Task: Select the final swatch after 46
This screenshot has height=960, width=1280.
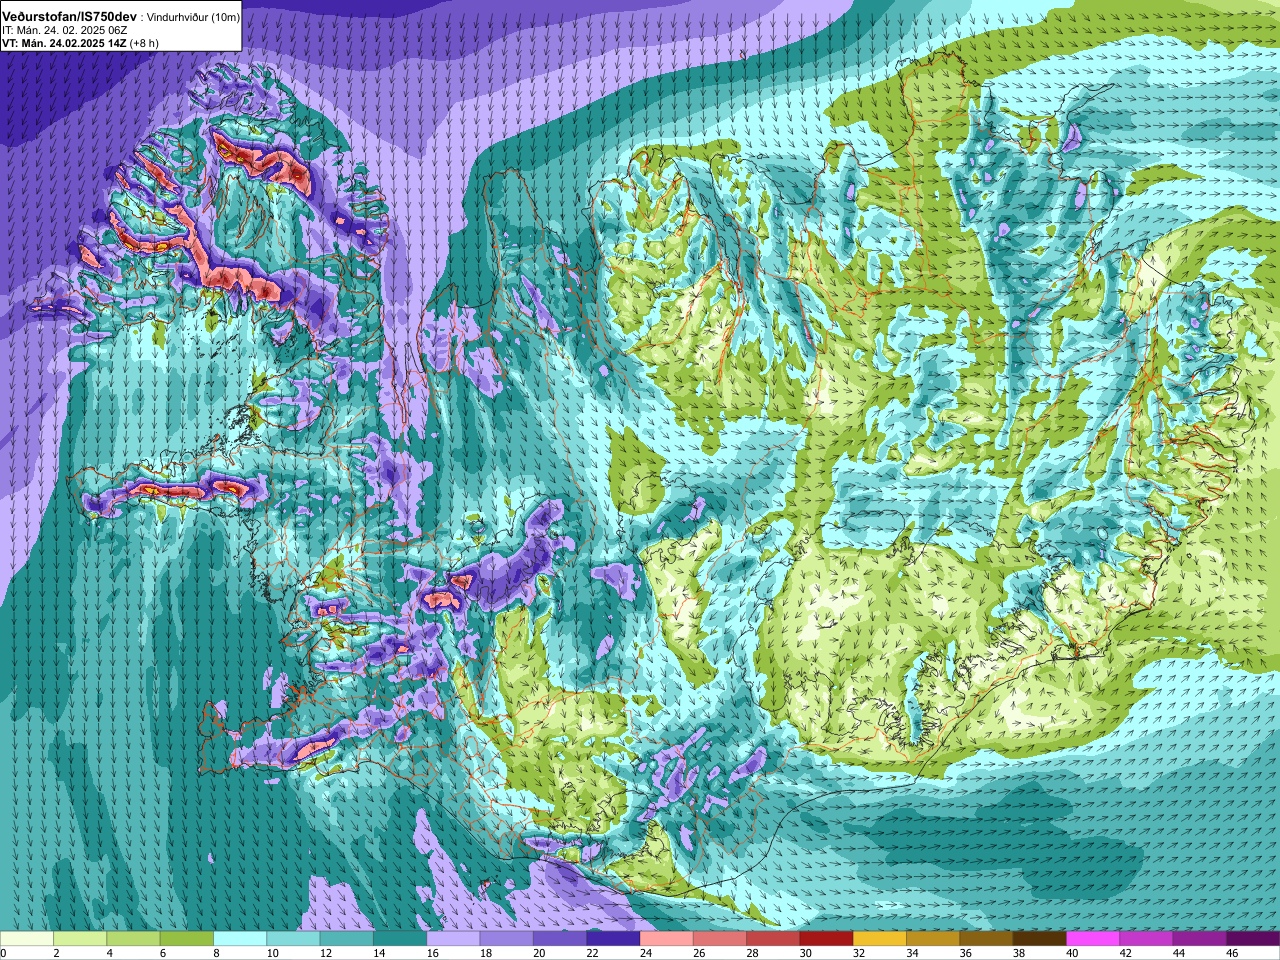Action: click(x=1252, y=940)
